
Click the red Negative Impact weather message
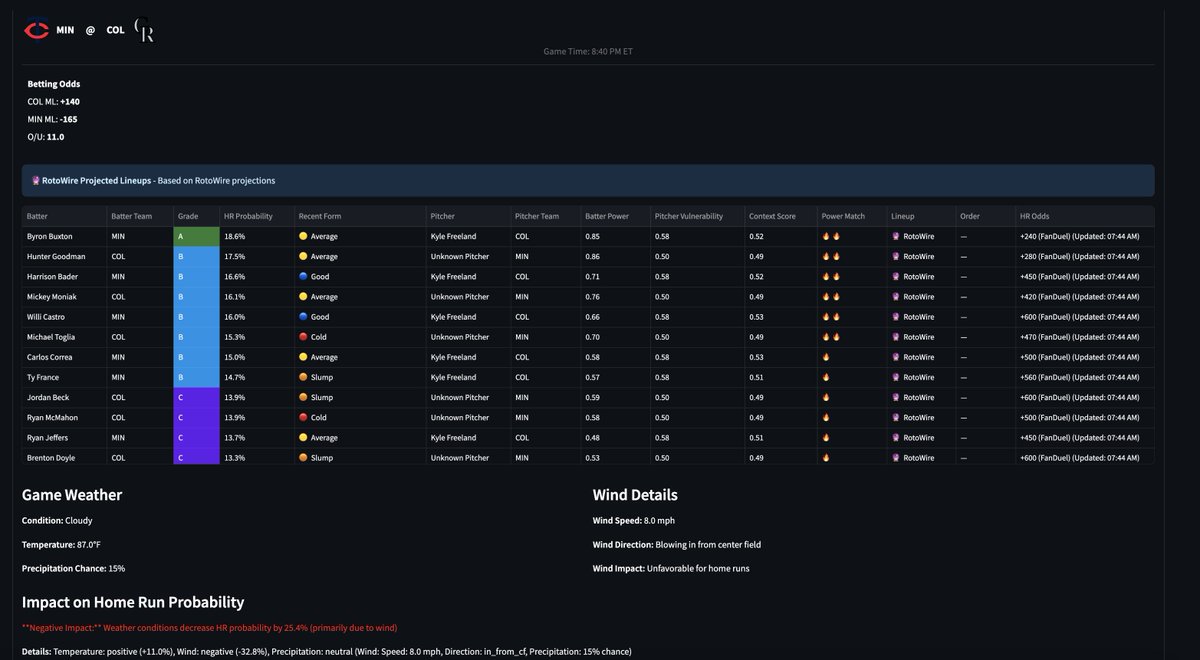(209, 628)
